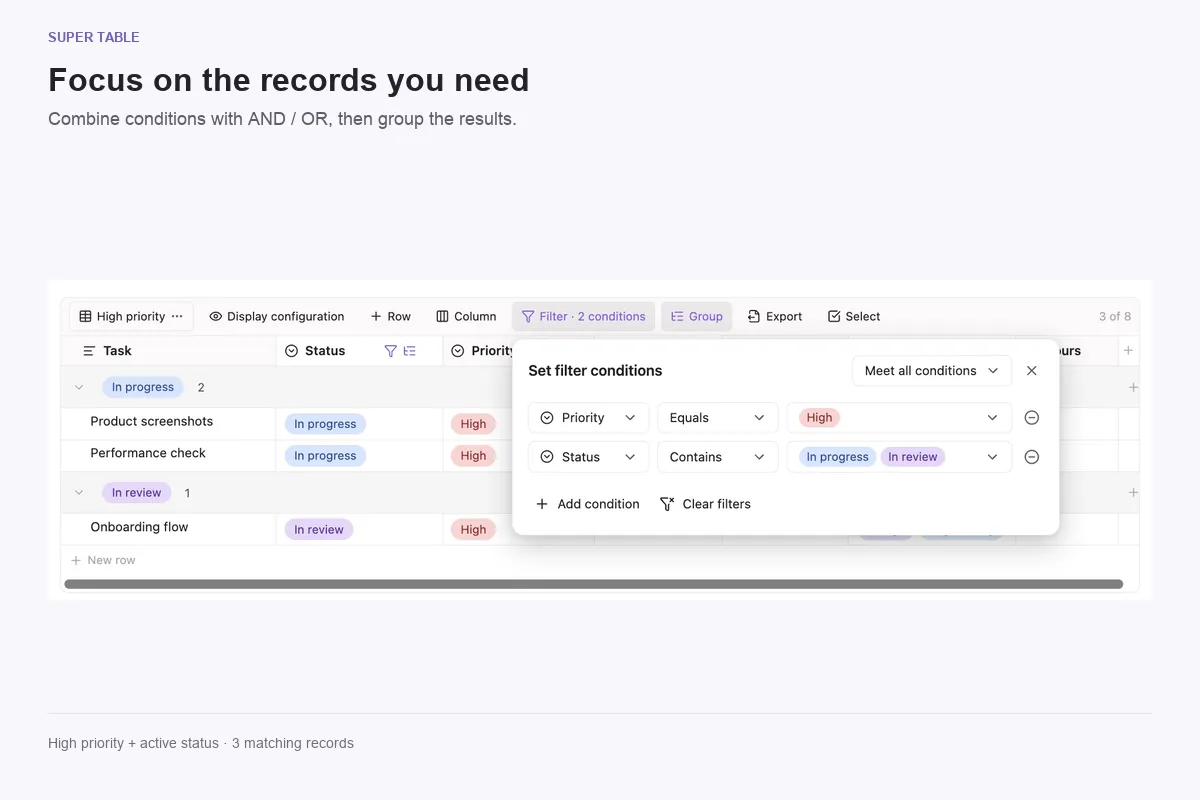
Task: Click the Task column header
Action: click(x=168, y=351)
